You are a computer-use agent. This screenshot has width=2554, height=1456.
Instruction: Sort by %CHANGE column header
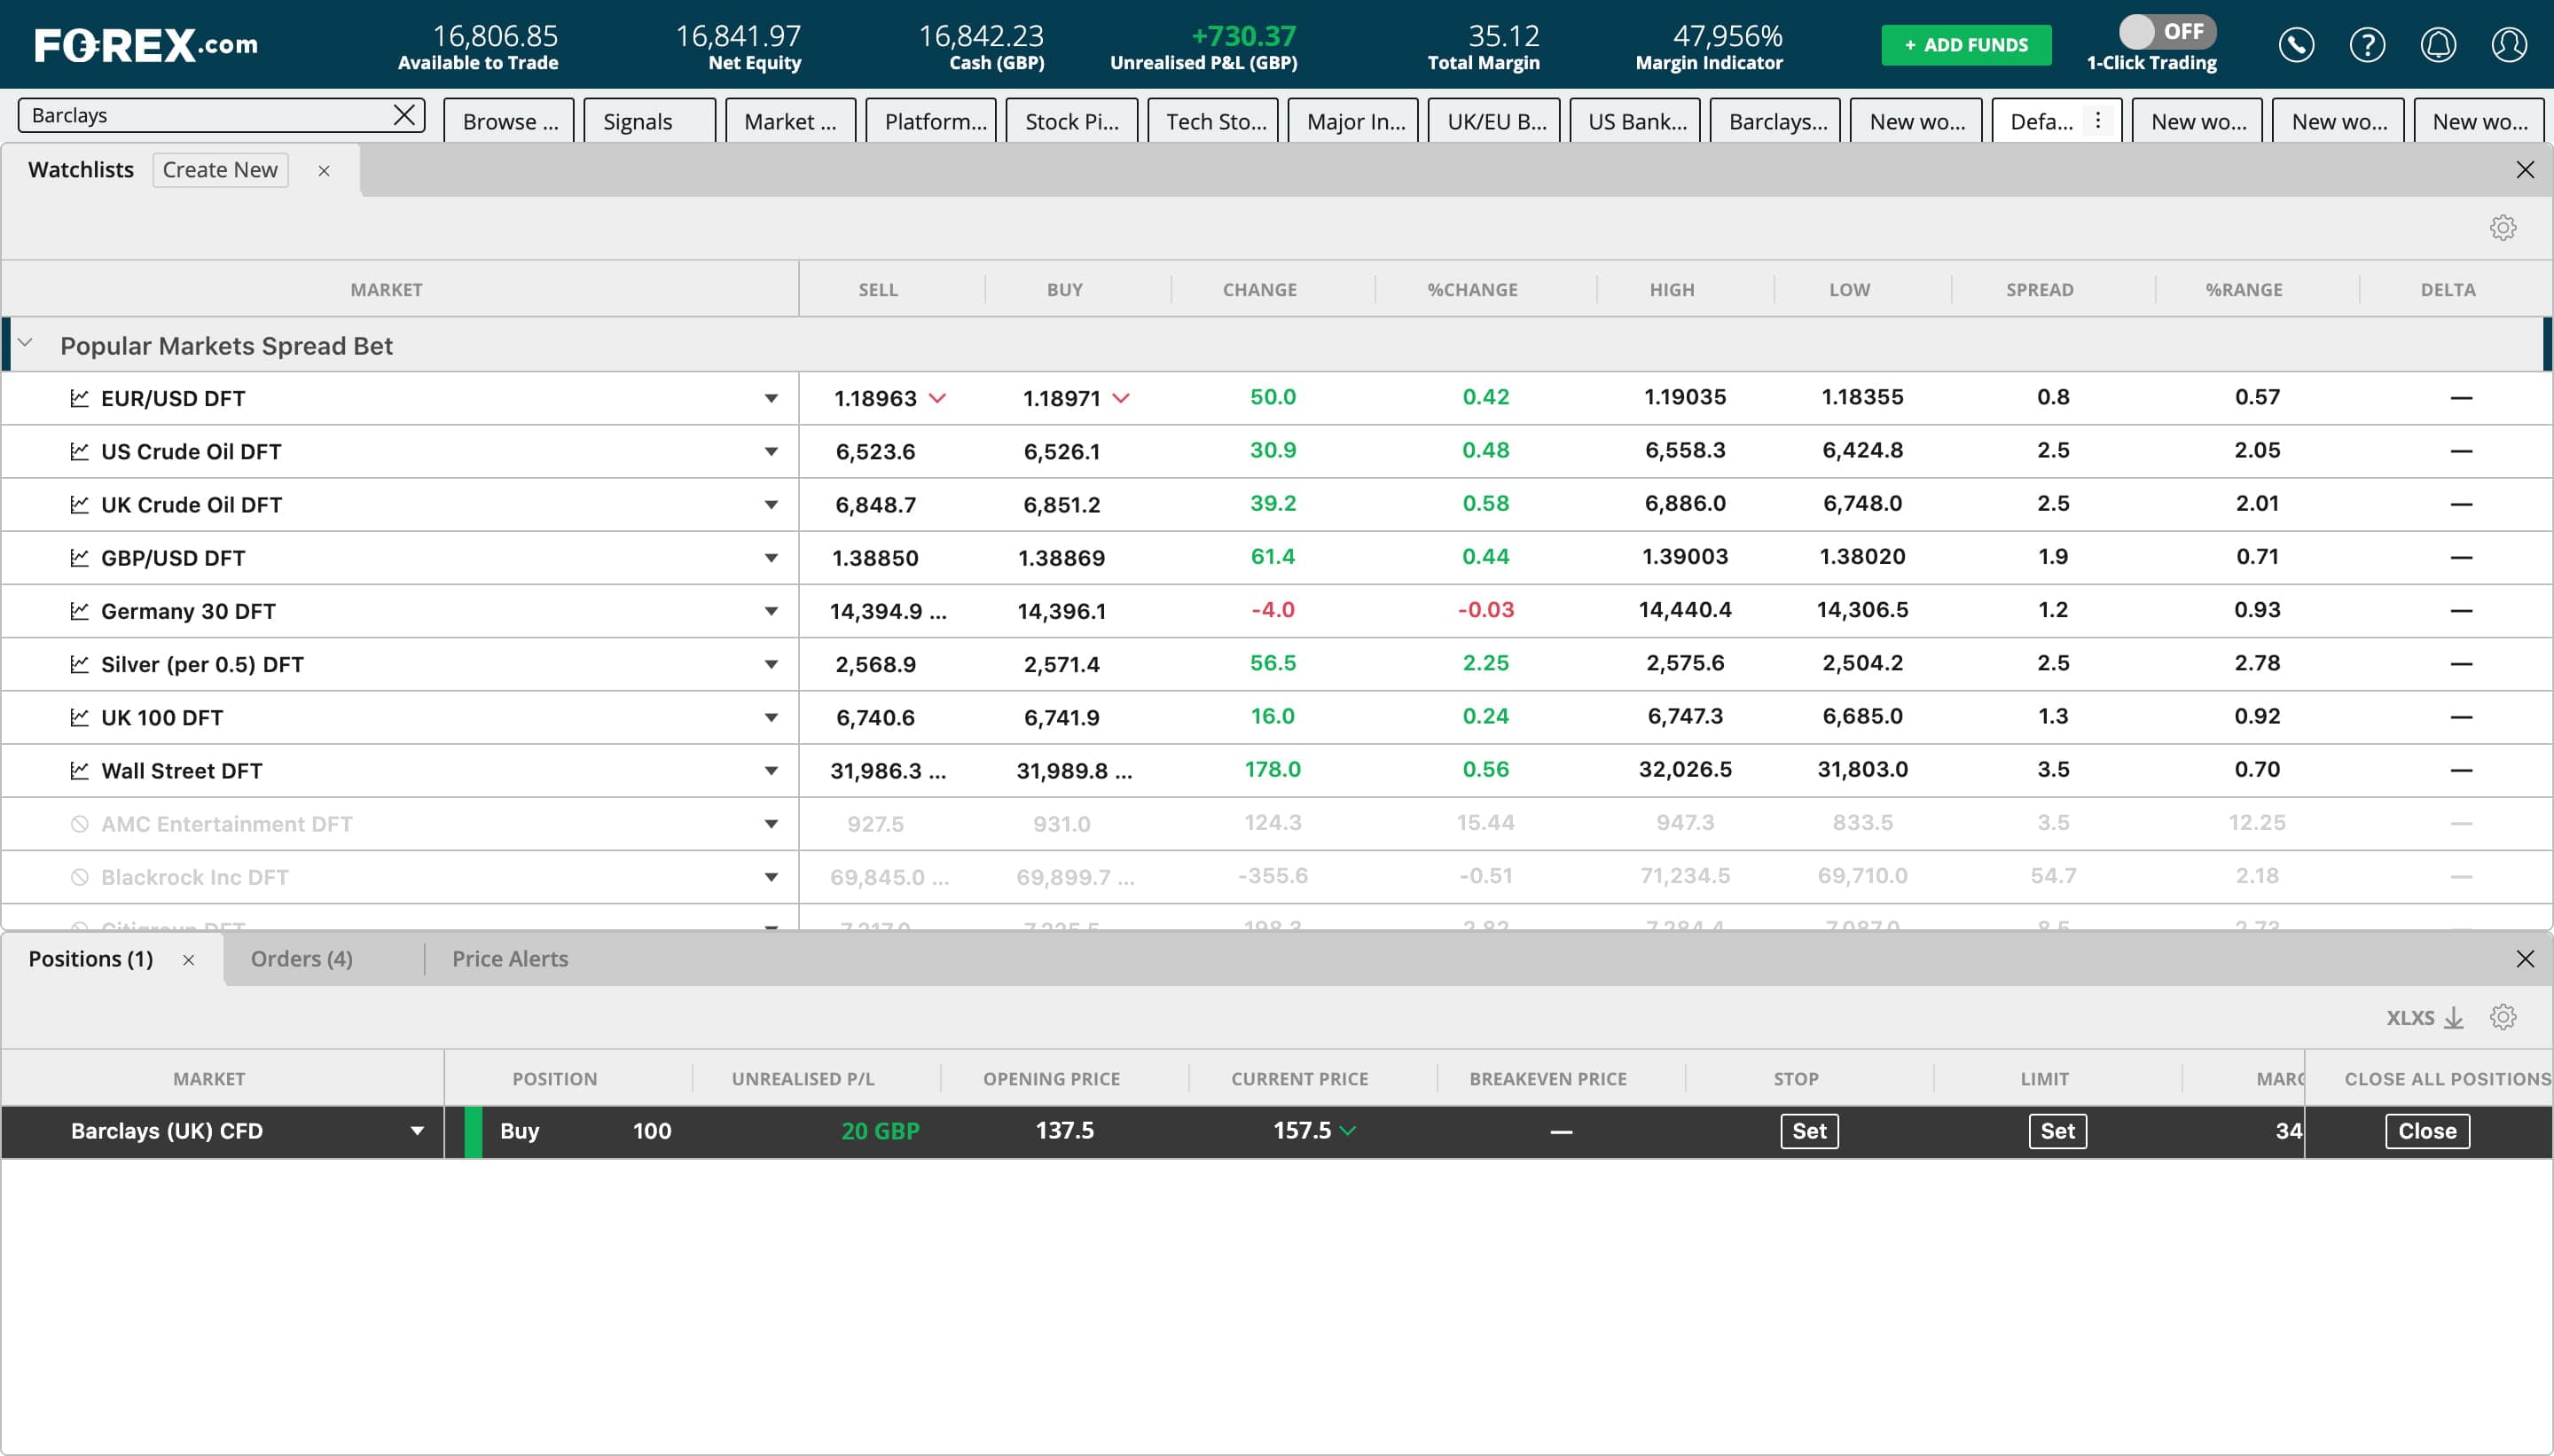[x=1472, y=290]
